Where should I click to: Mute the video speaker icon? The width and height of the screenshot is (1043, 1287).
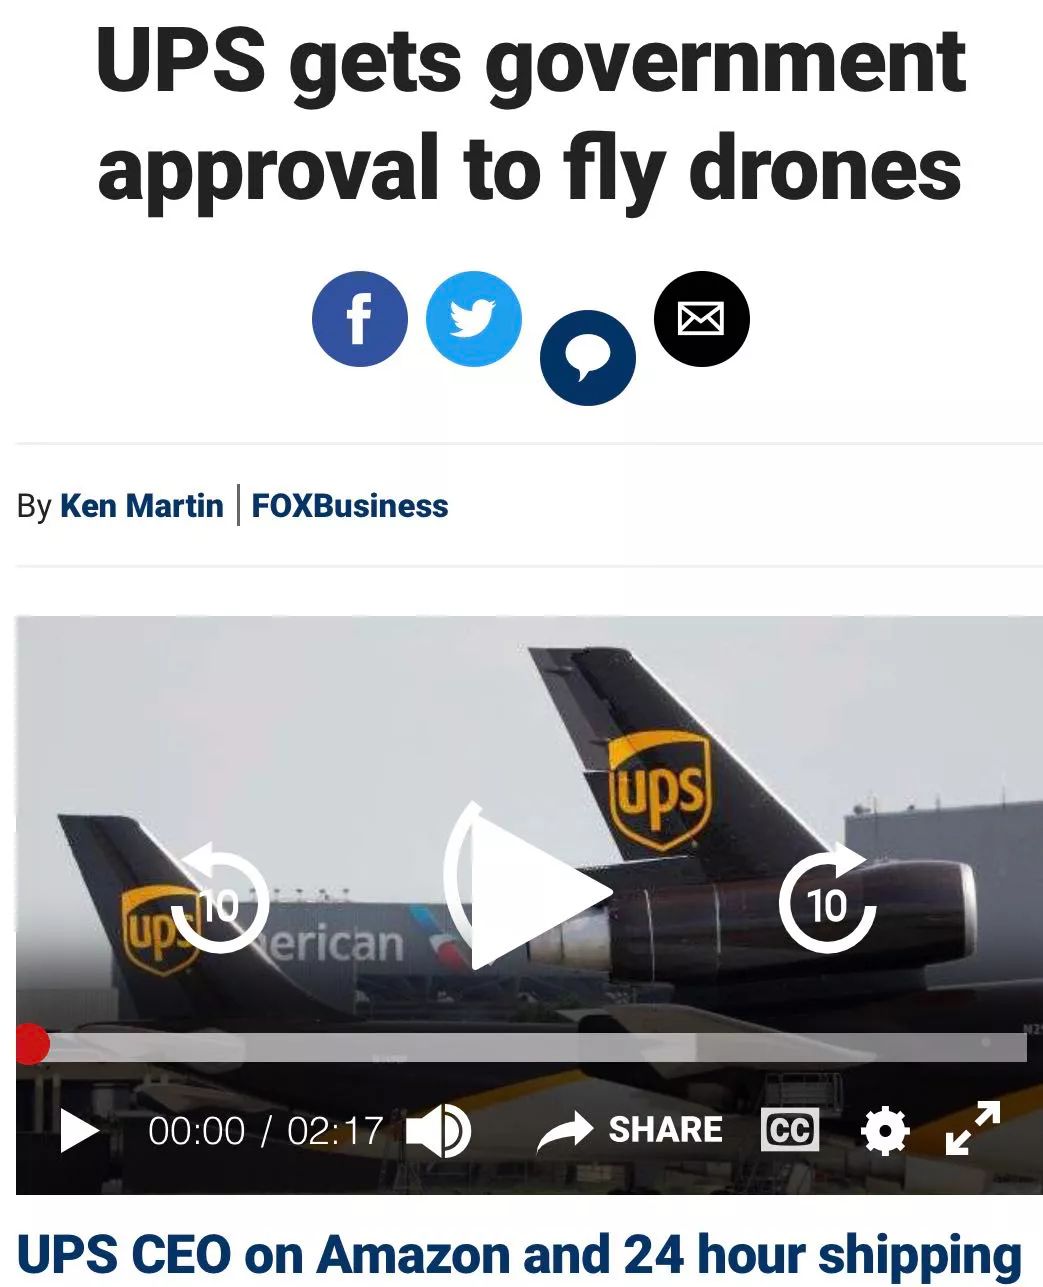(439, 1131)
